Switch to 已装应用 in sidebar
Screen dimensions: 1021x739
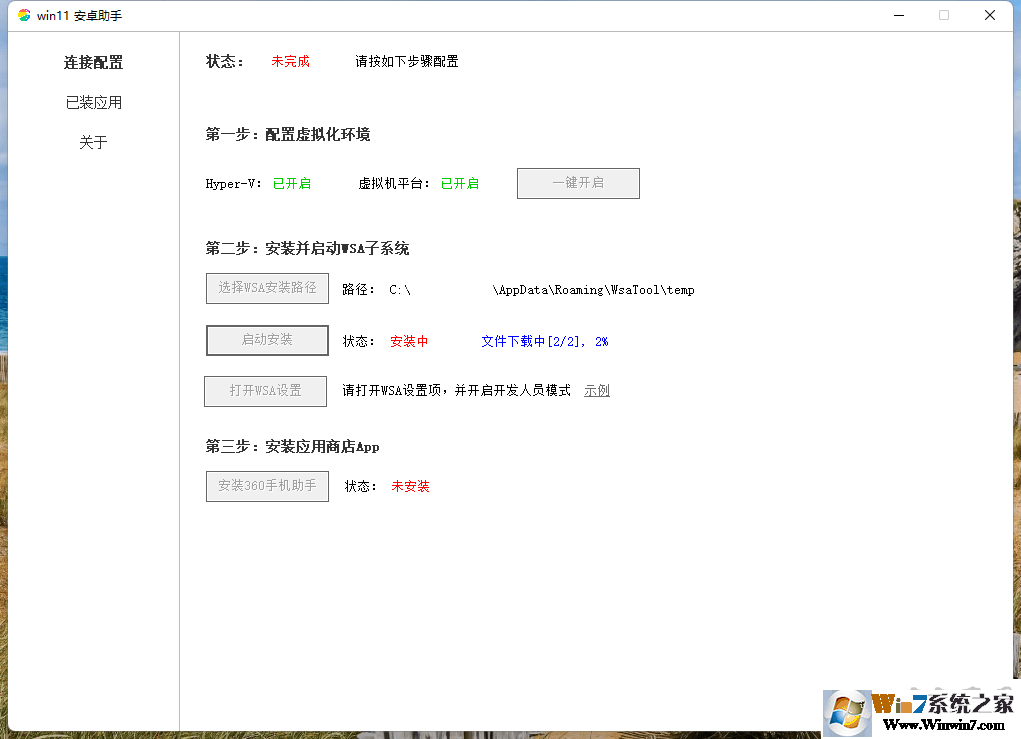tap(93, 102)
